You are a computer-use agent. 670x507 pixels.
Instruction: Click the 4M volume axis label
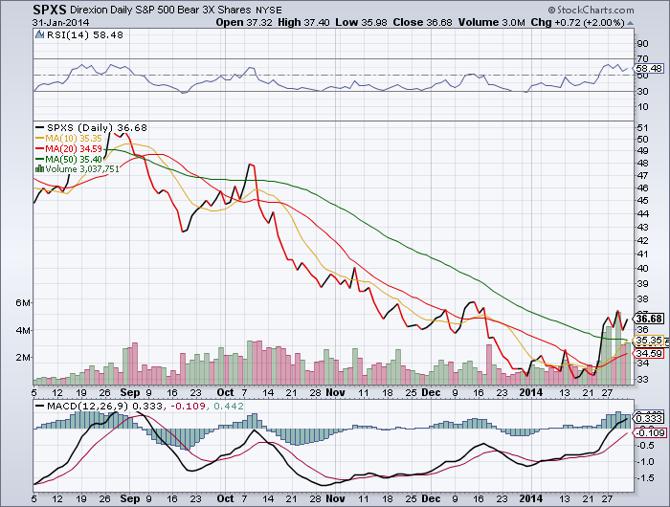coord(23,330)
